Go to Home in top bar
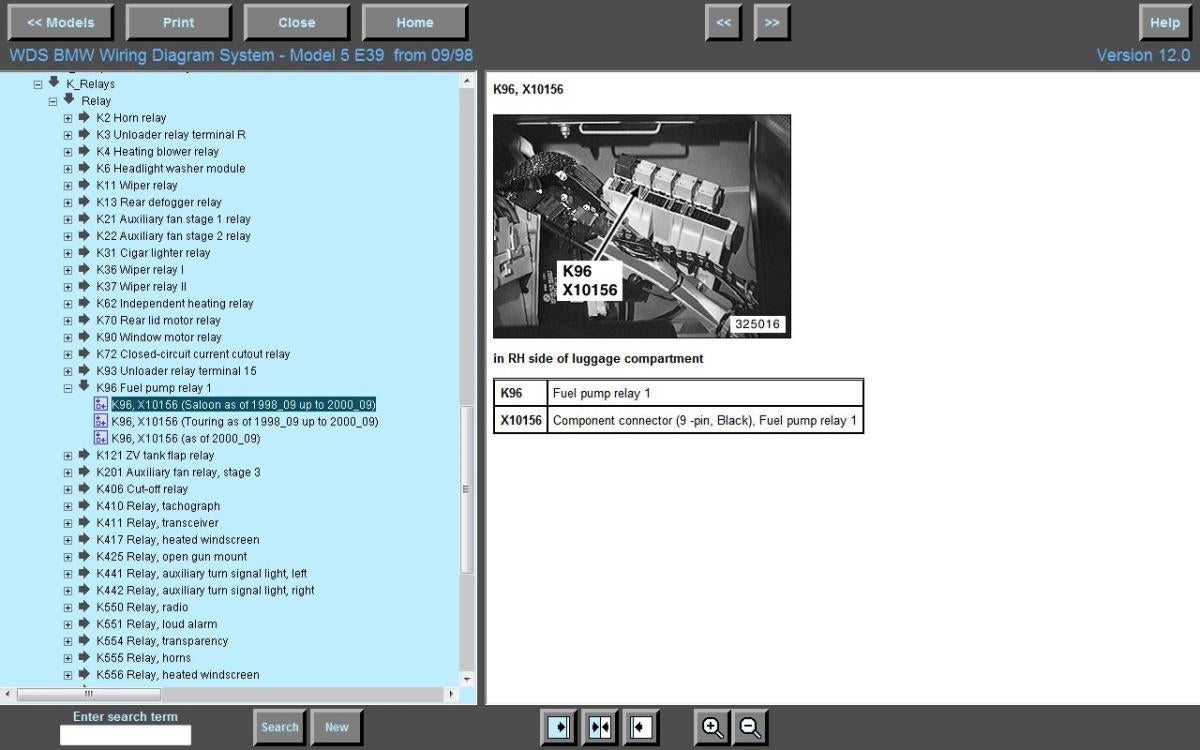This screenshot has height=750, width=1200. click(x=414, y=22)
